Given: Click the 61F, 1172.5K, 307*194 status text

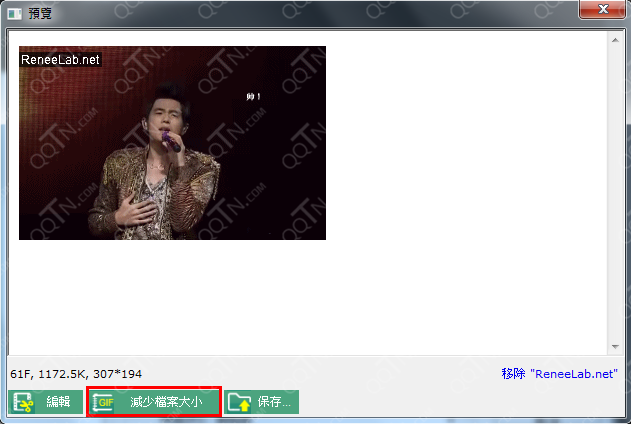Looking at the screenshot, I should point(76,373).
